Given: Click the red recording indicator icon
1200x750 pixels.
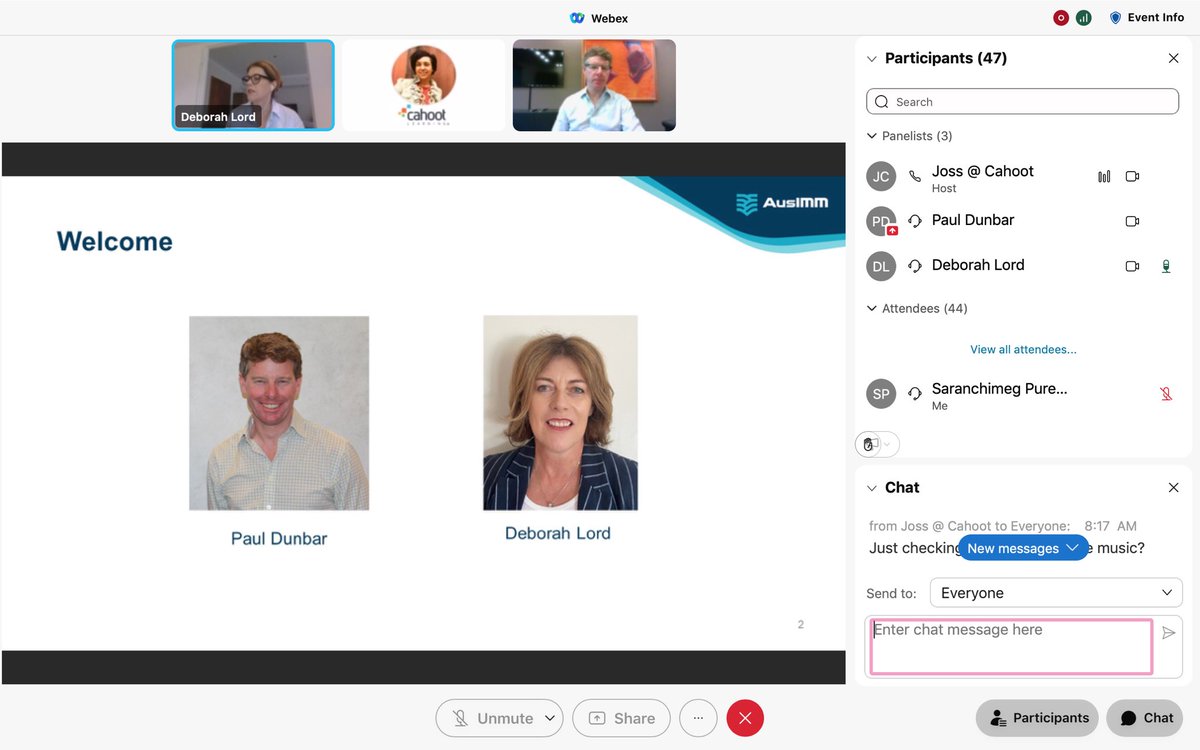Looking at the screenshot, I should [1061, 18].
